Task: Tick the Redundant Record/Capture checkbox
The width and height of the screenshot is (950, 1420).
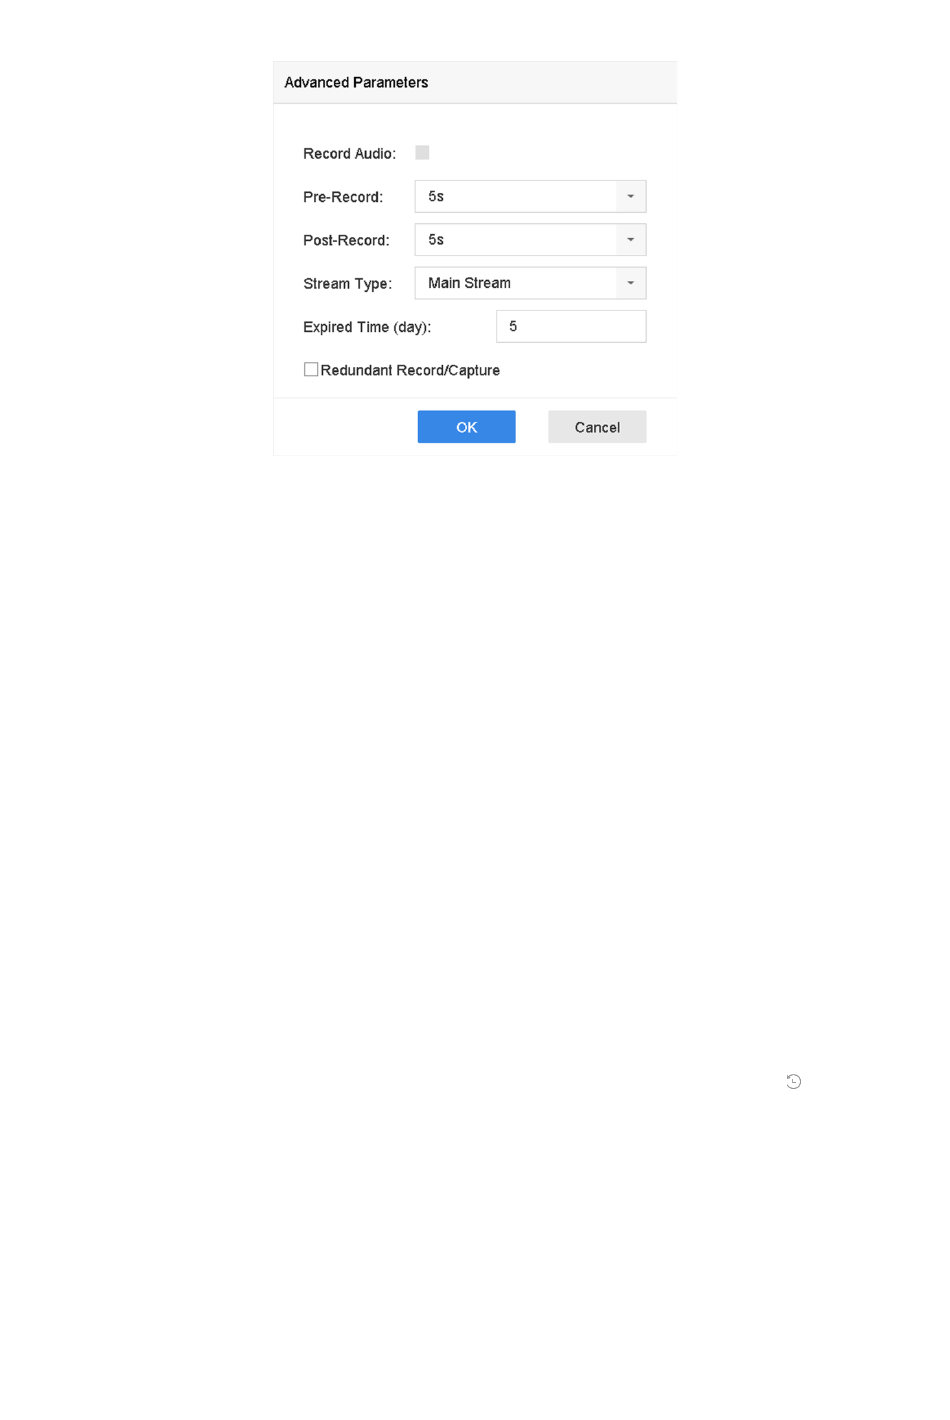Action: coord(311,369)
